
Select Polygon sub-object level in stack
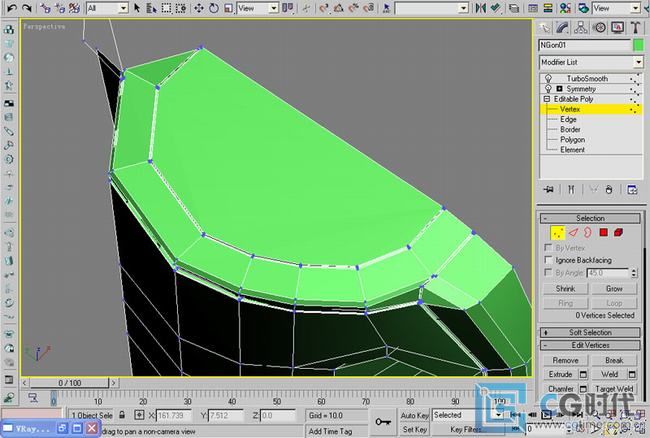click(x=572, y=140)
